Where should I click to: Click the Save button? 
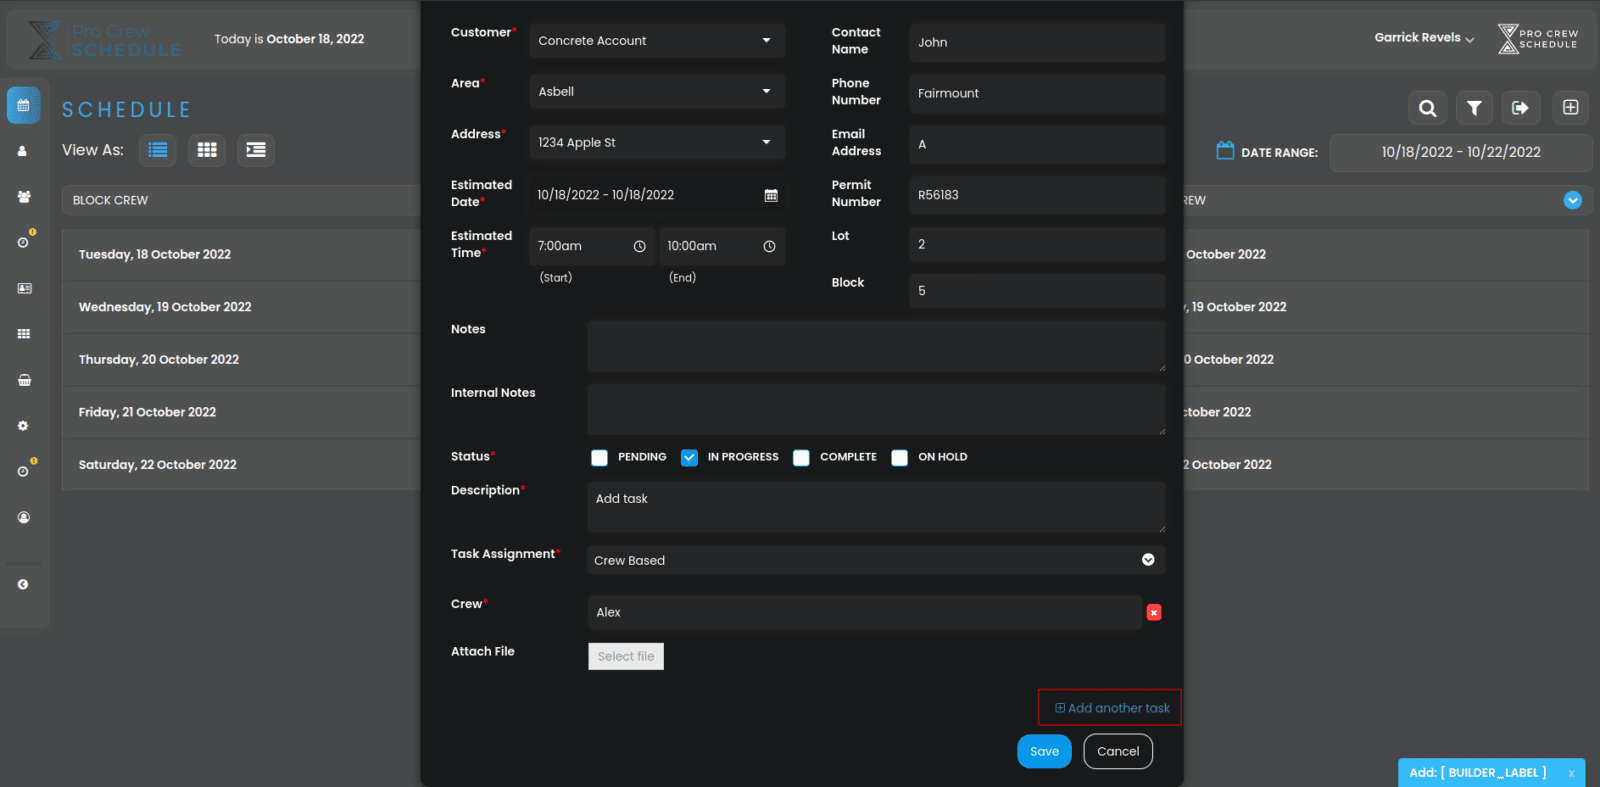coord(1044,752)
